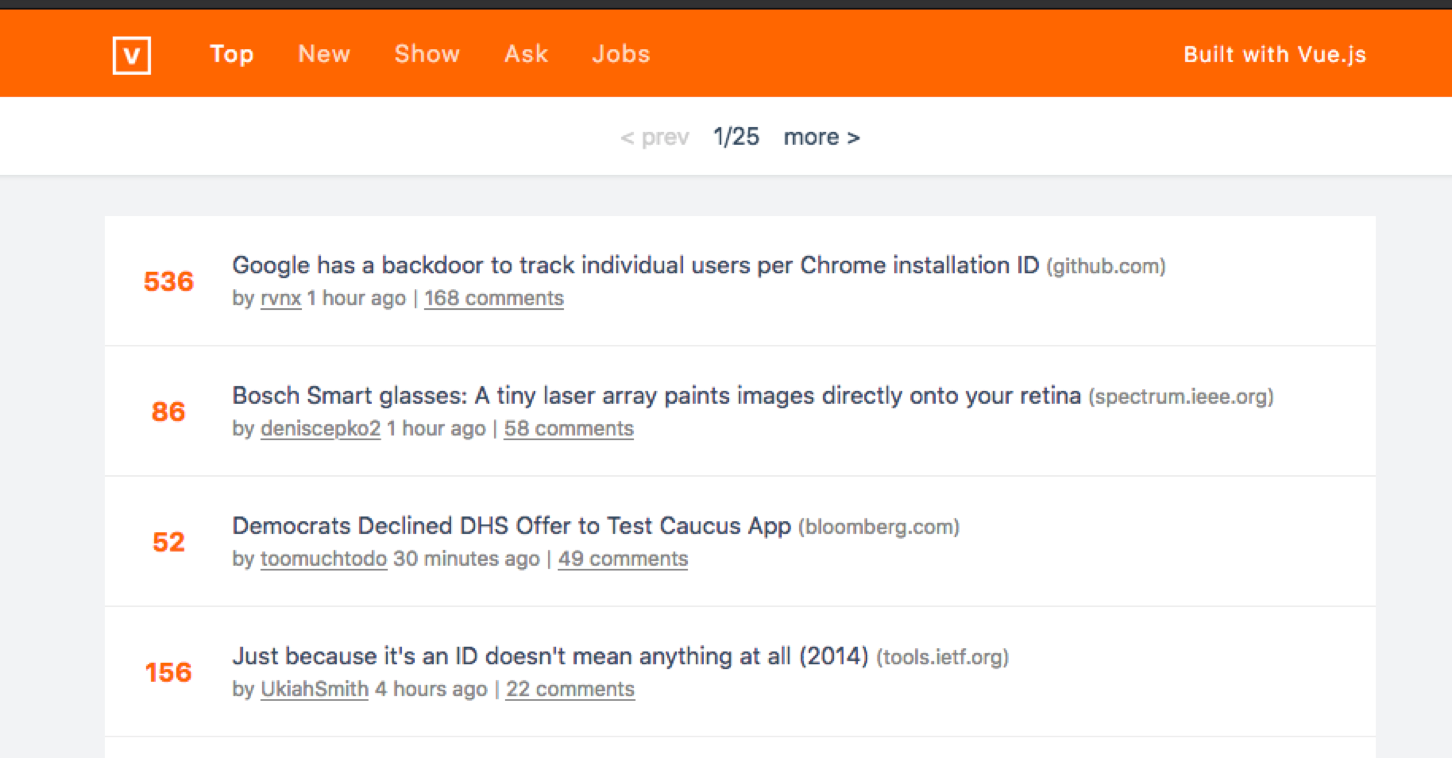The image size is (1452, 758).
Task: Click the disabled < prev link
Action: 654,137
